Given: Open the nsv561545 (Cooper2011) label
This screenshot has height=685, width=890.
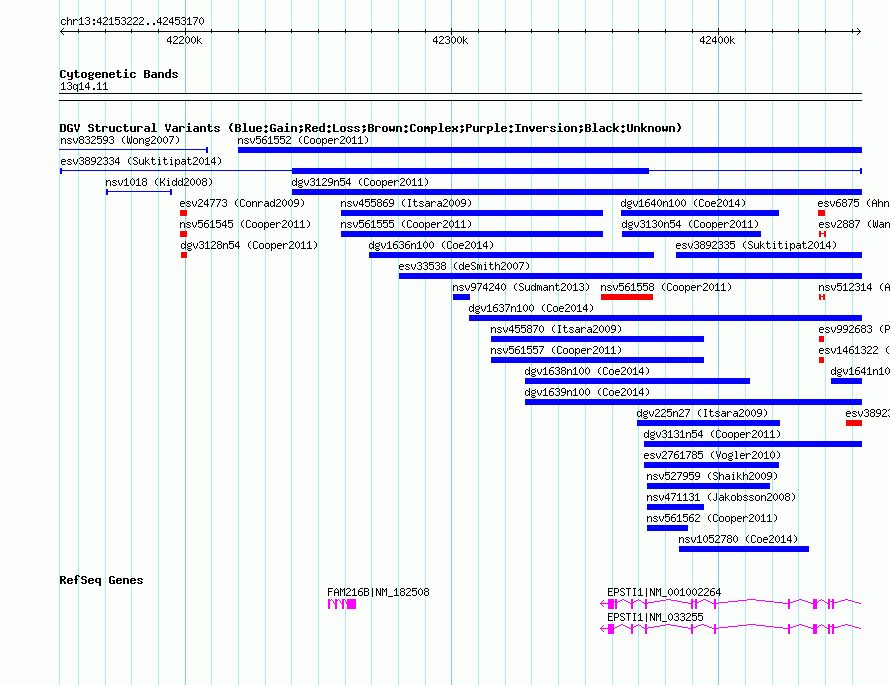Looking at the screenshot, I should (x=245, y=224).
